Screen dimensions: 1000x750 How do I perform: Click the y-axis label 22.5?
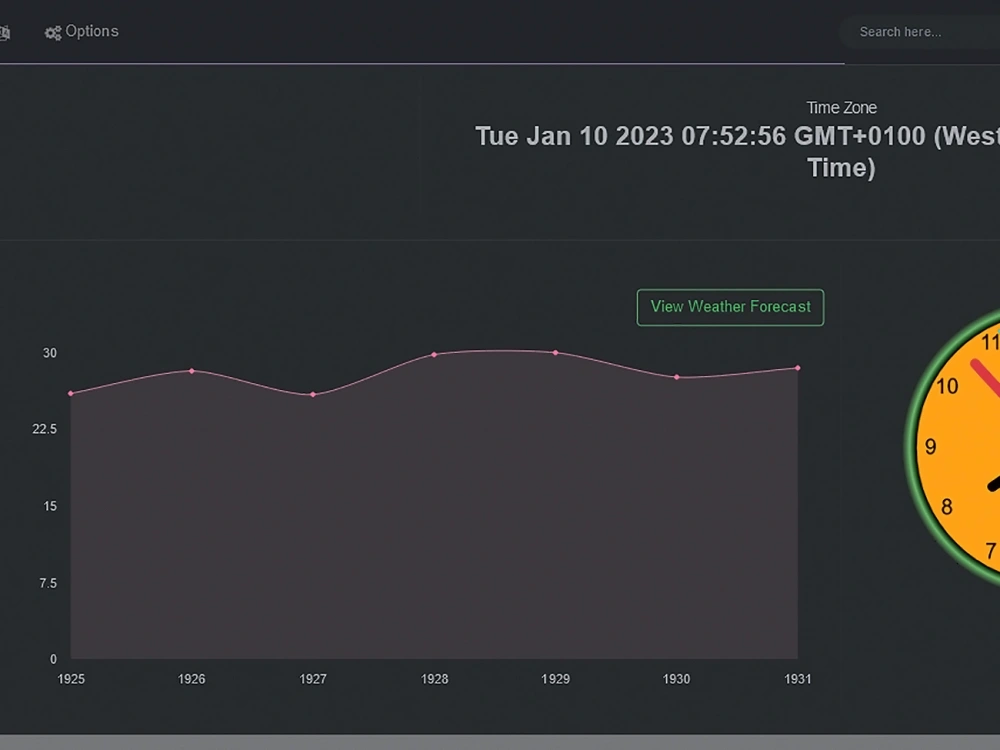45,429
